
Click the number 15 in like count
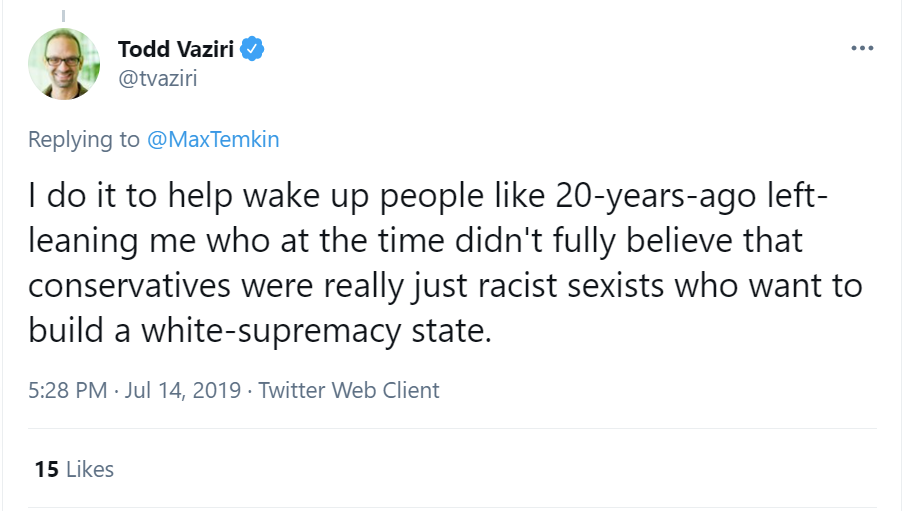(x=46, y=469)
